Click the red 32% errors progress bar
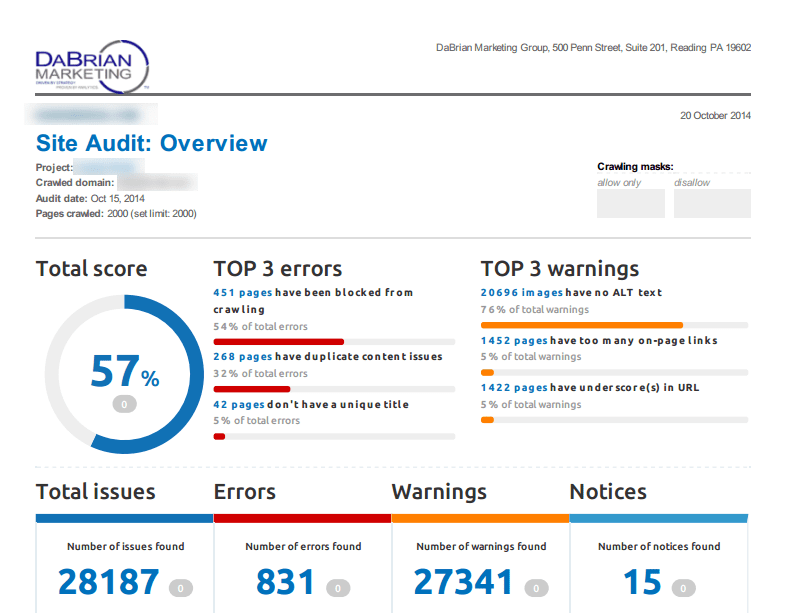This screenshot has width=787, height=613. tap(334, 389)
